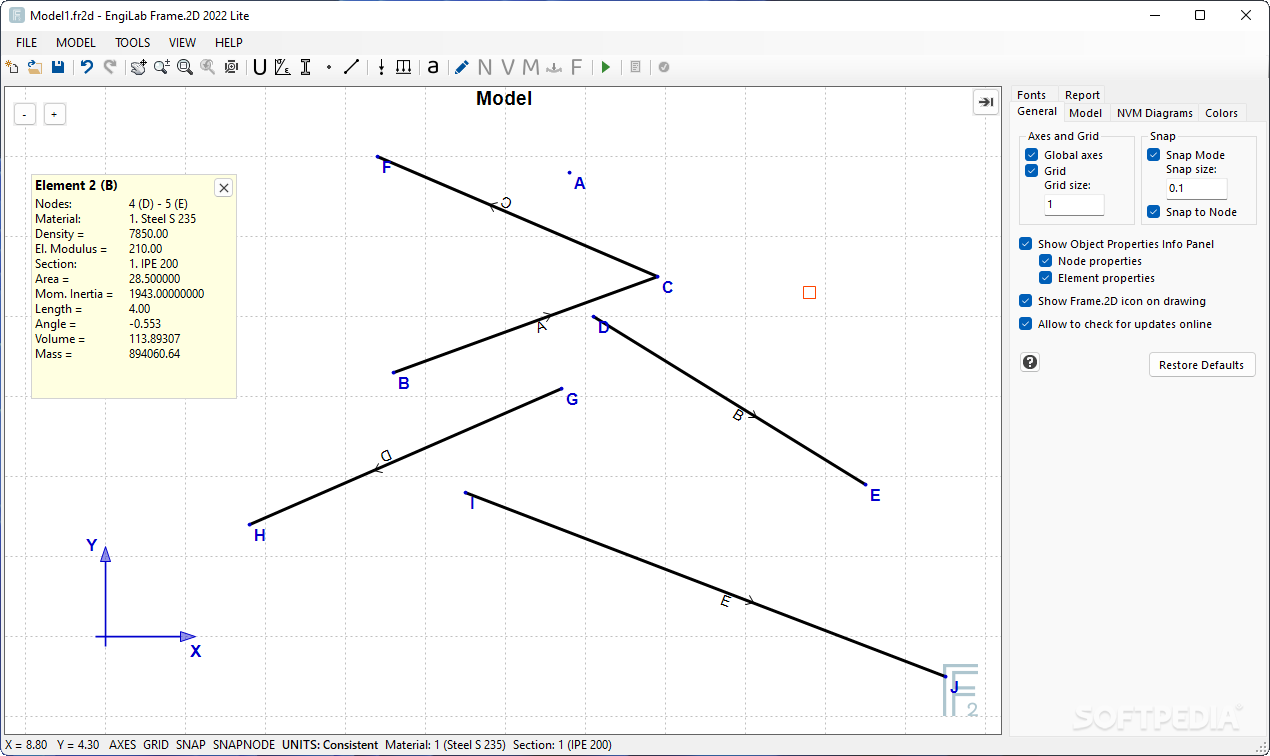Select the zoom window magnifier
This screenshot has height=756, width=1270.
point(185,67)
